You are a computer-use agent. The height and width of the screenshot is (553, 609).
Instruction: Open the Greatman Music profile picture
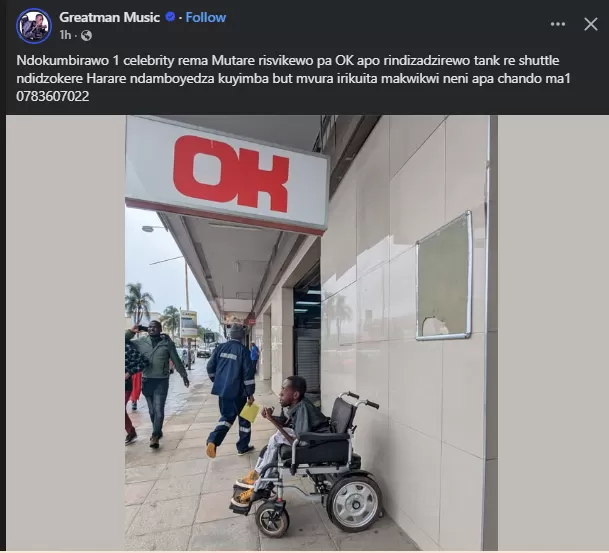tap(34, 26)
